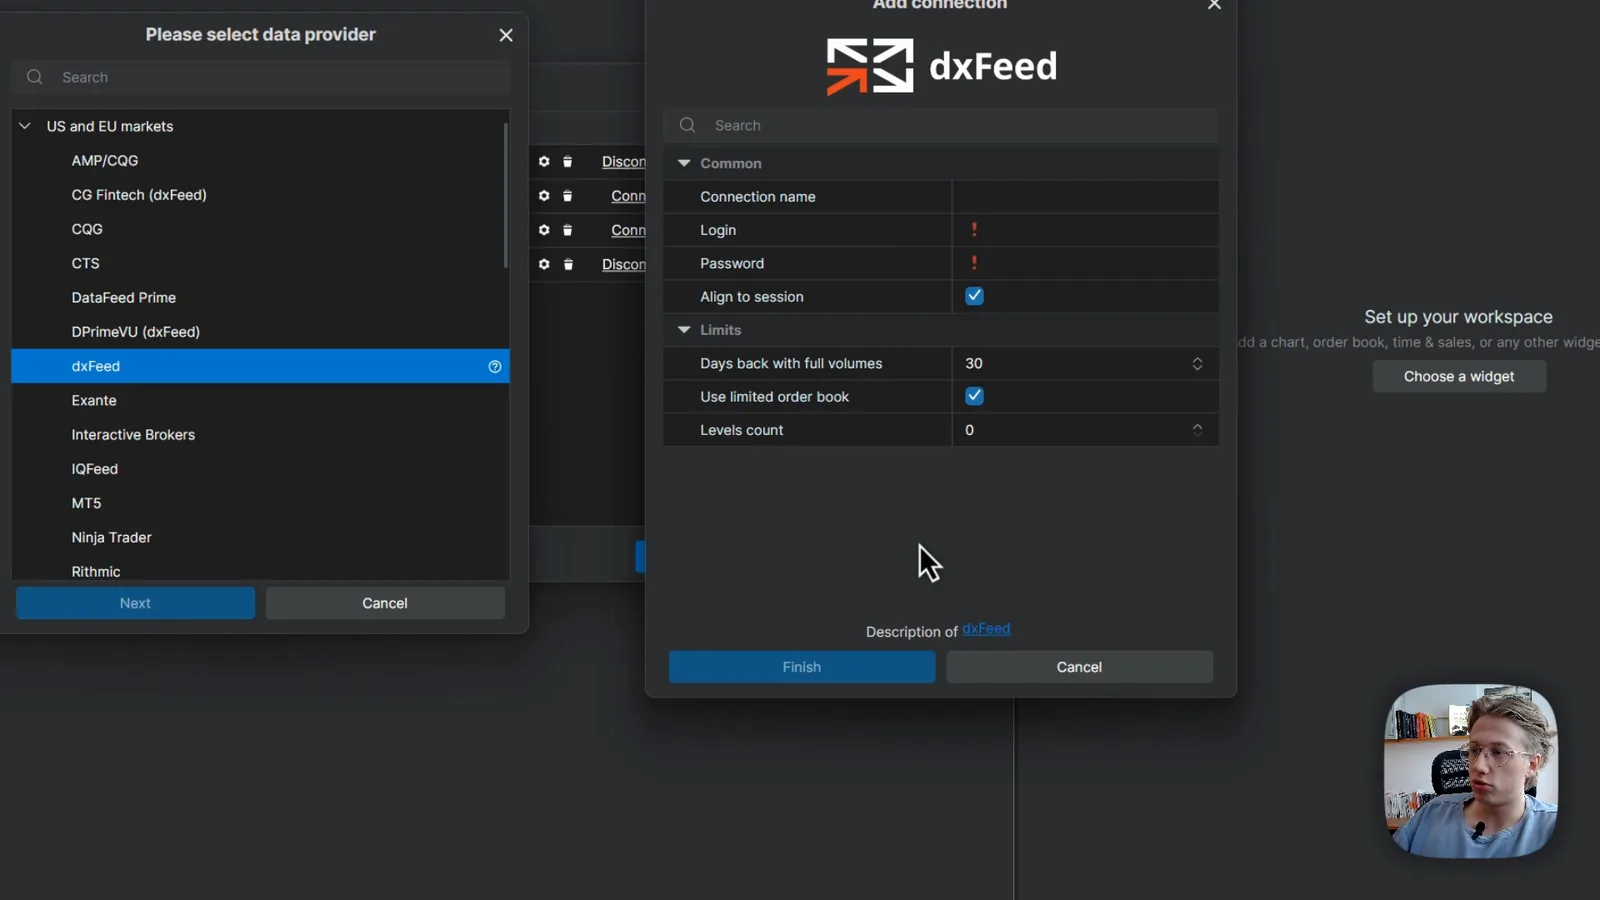Select the IQFeed provider
The height and width of the screenshot is (900, 1600).
point(260,469)
